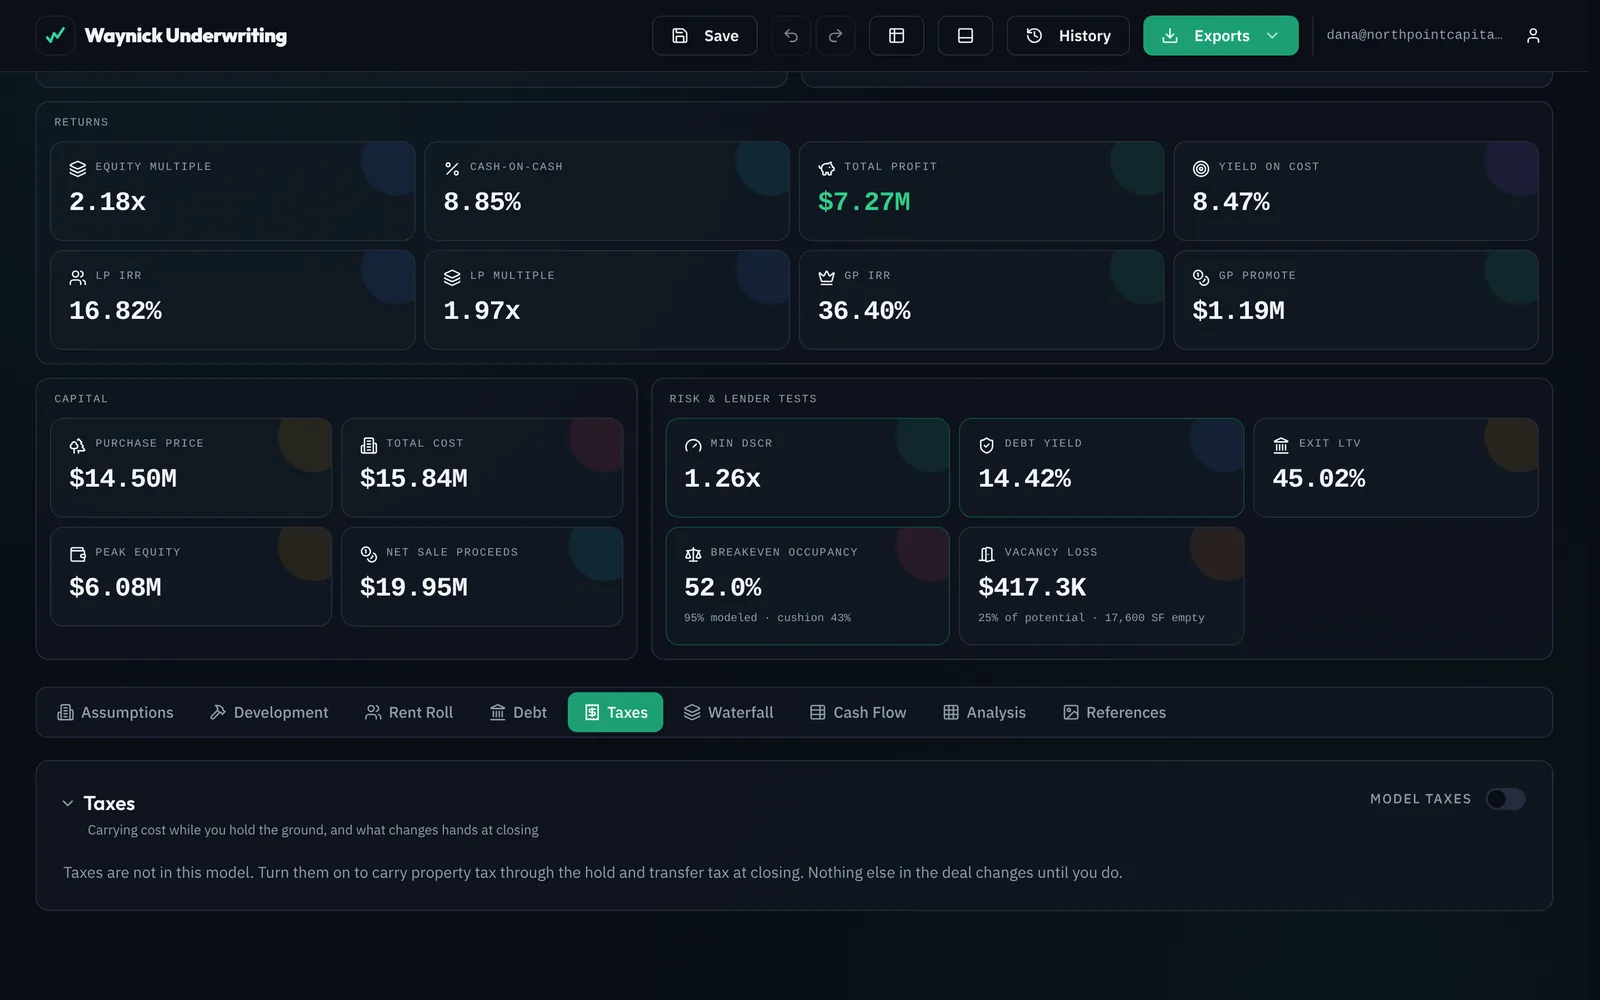Click the "95% modeled · cushion 43%" note
The width and height of the screenshot is (1600, 1000).
point(768,618)
